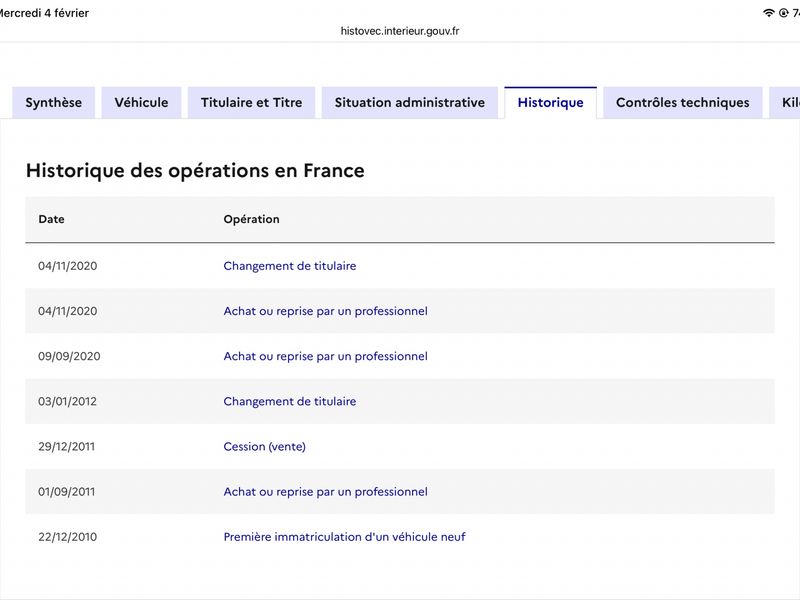This screenshot has width=800, height=600.
Task: Switch to the Synthèse tab
Action: (x=54, y=103)
